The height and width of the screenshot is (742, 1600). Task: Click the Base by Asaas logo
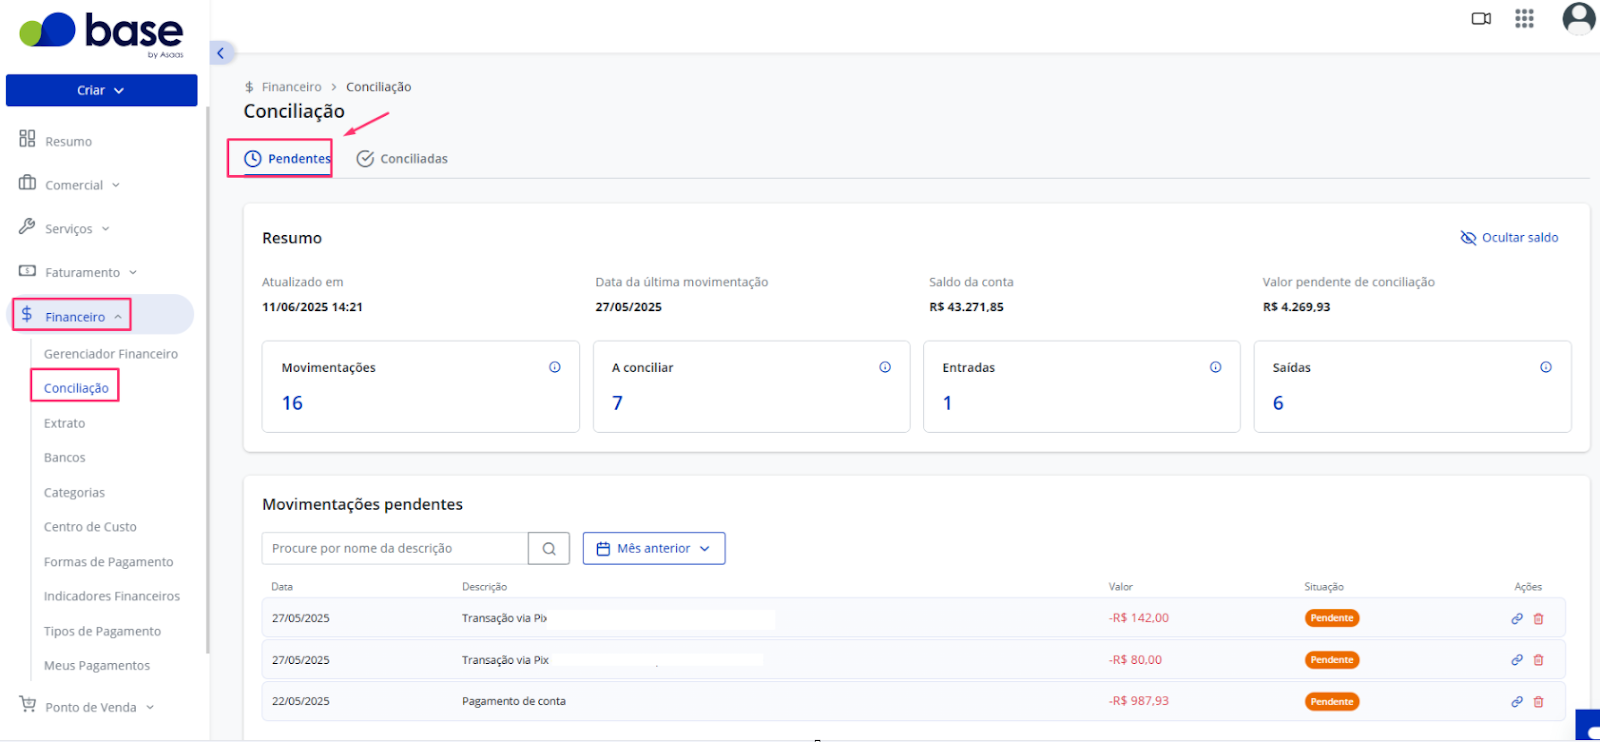(x=102, y=35)
